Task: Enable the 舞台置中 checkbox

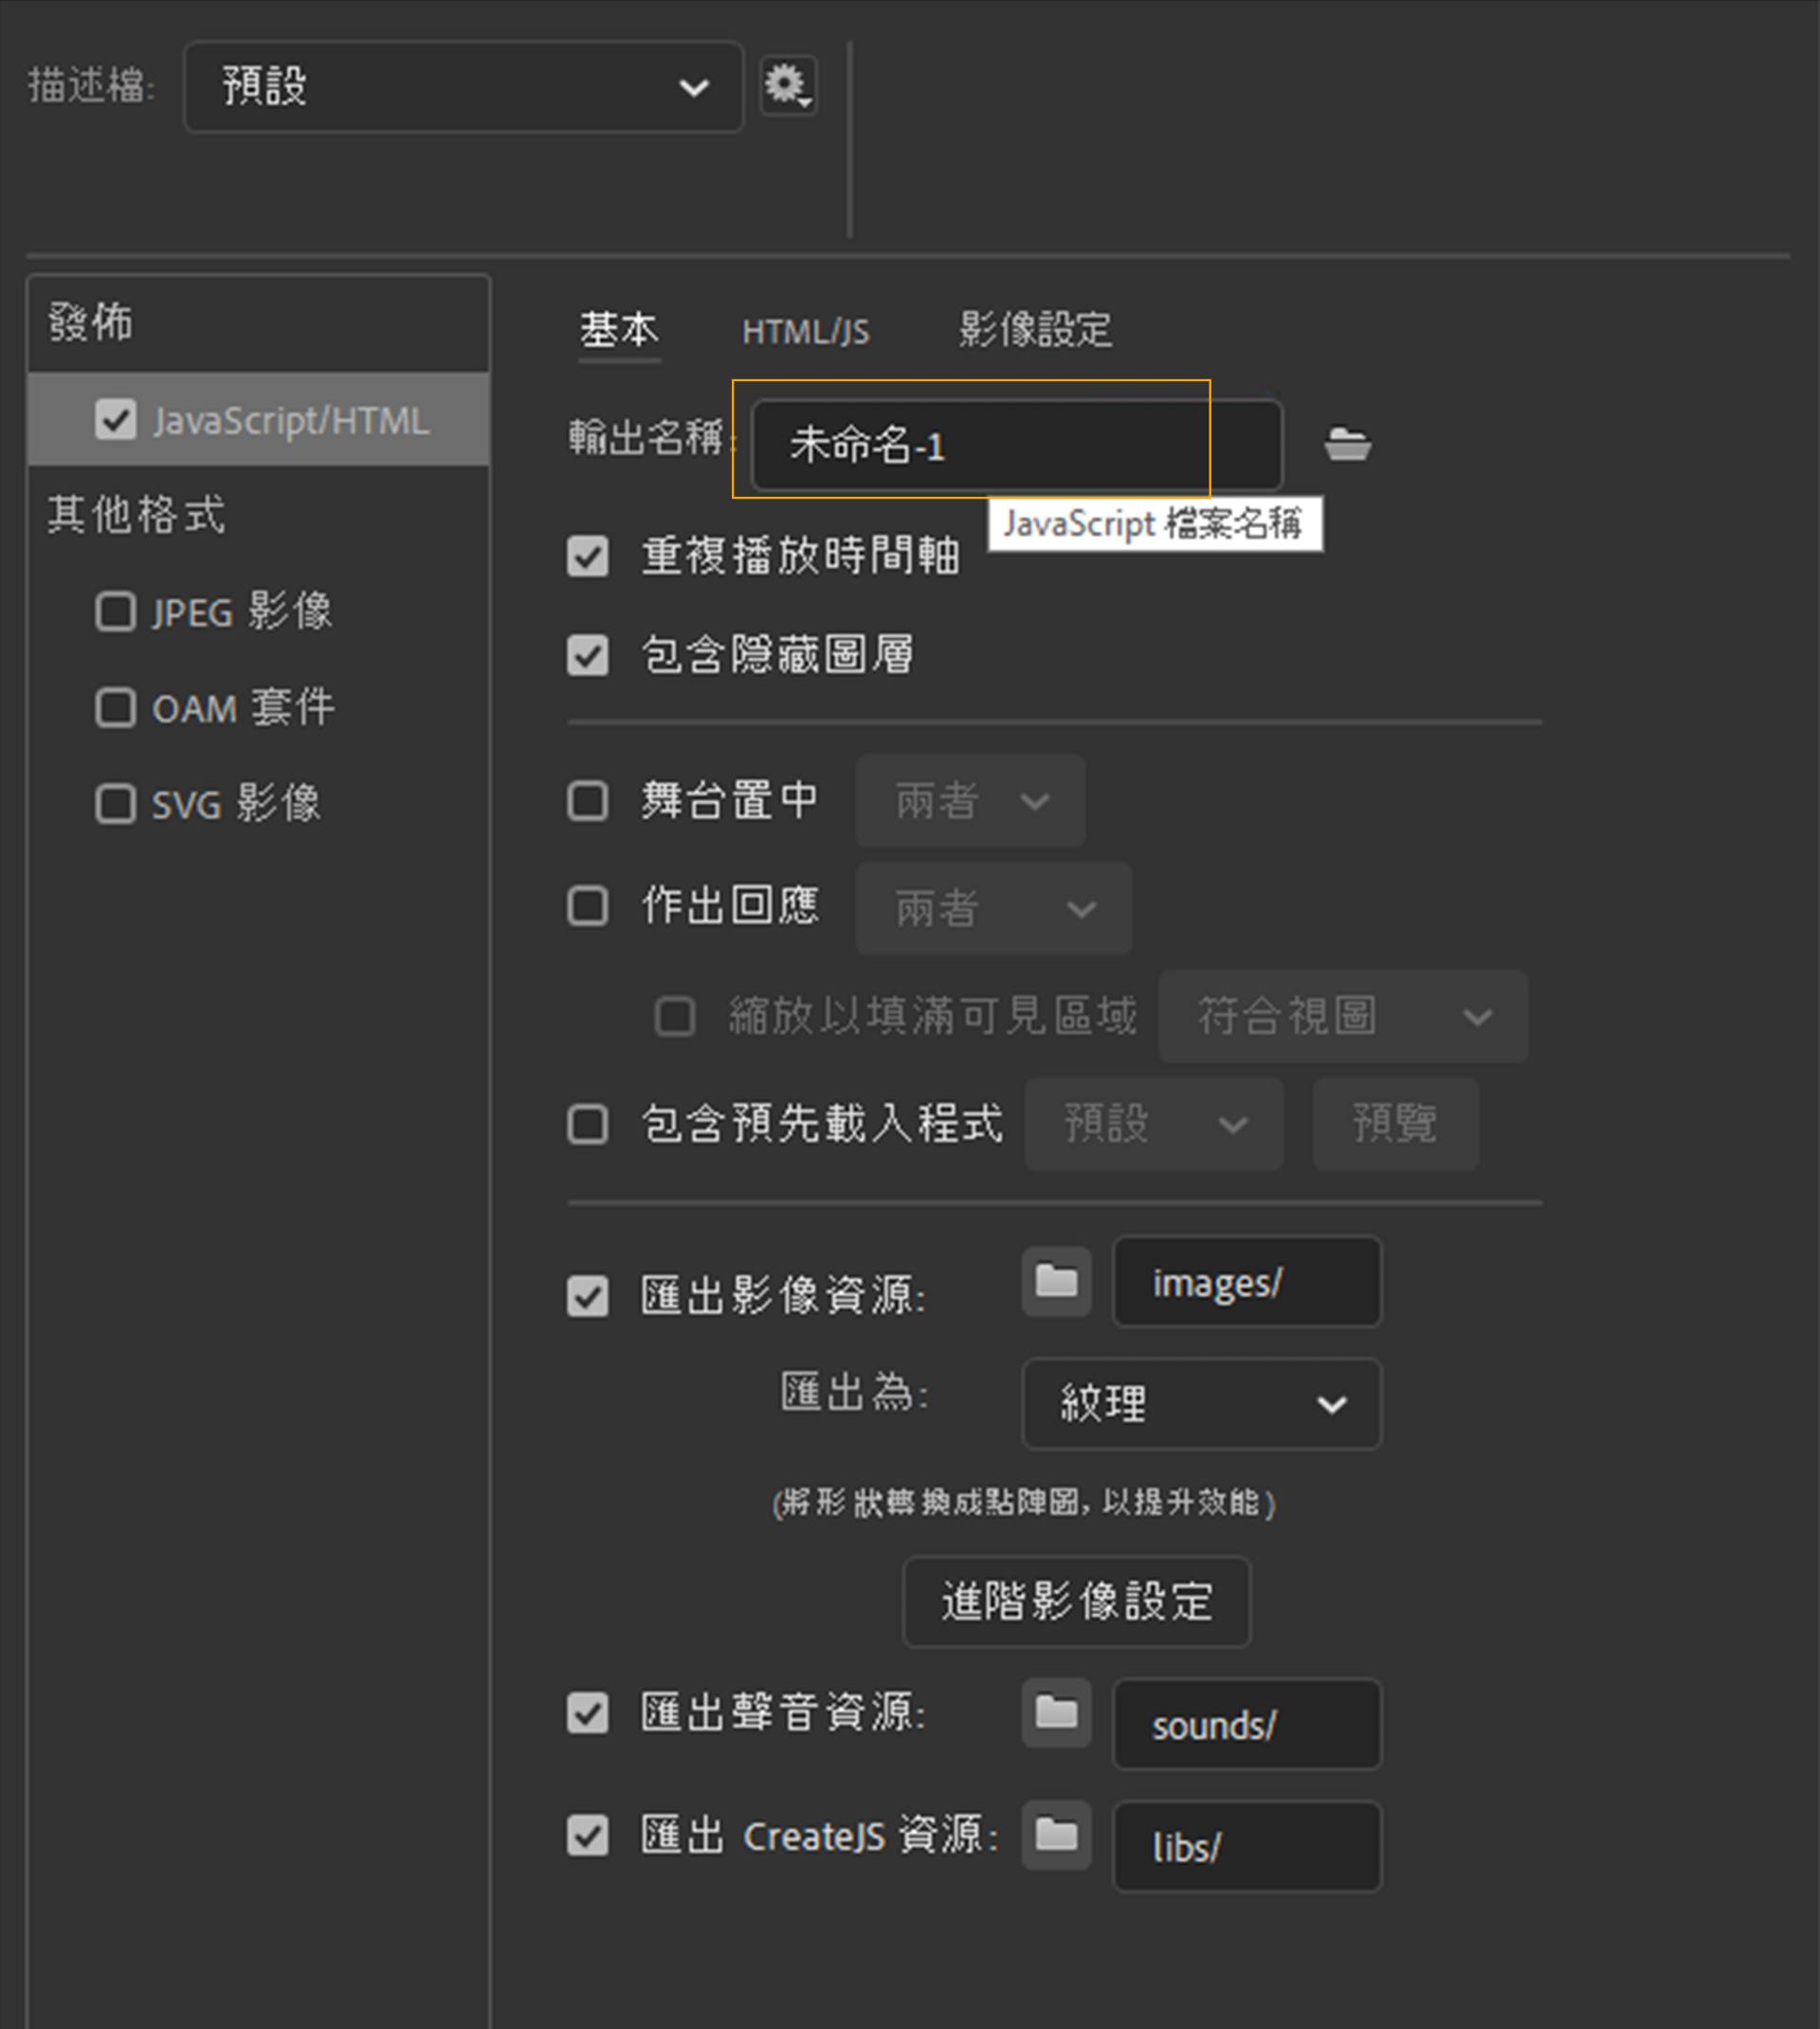Action: tap(587, 801)
